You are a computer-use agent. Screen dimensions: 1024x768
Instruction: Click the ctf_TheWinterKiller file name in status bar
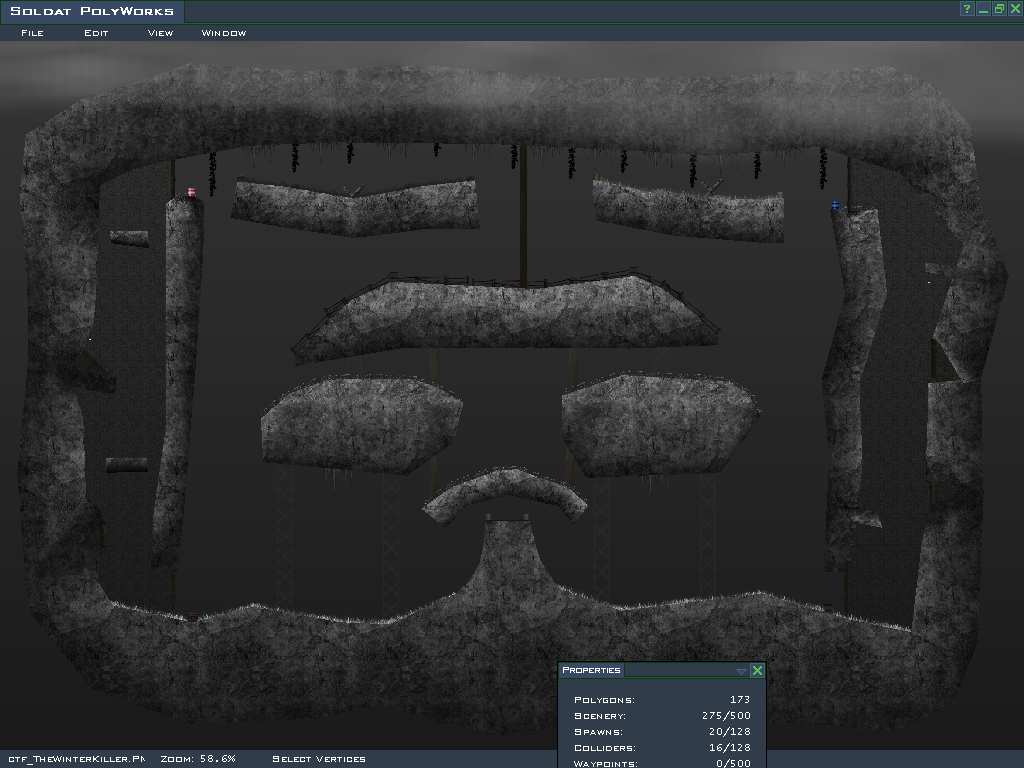coord(76,759)
